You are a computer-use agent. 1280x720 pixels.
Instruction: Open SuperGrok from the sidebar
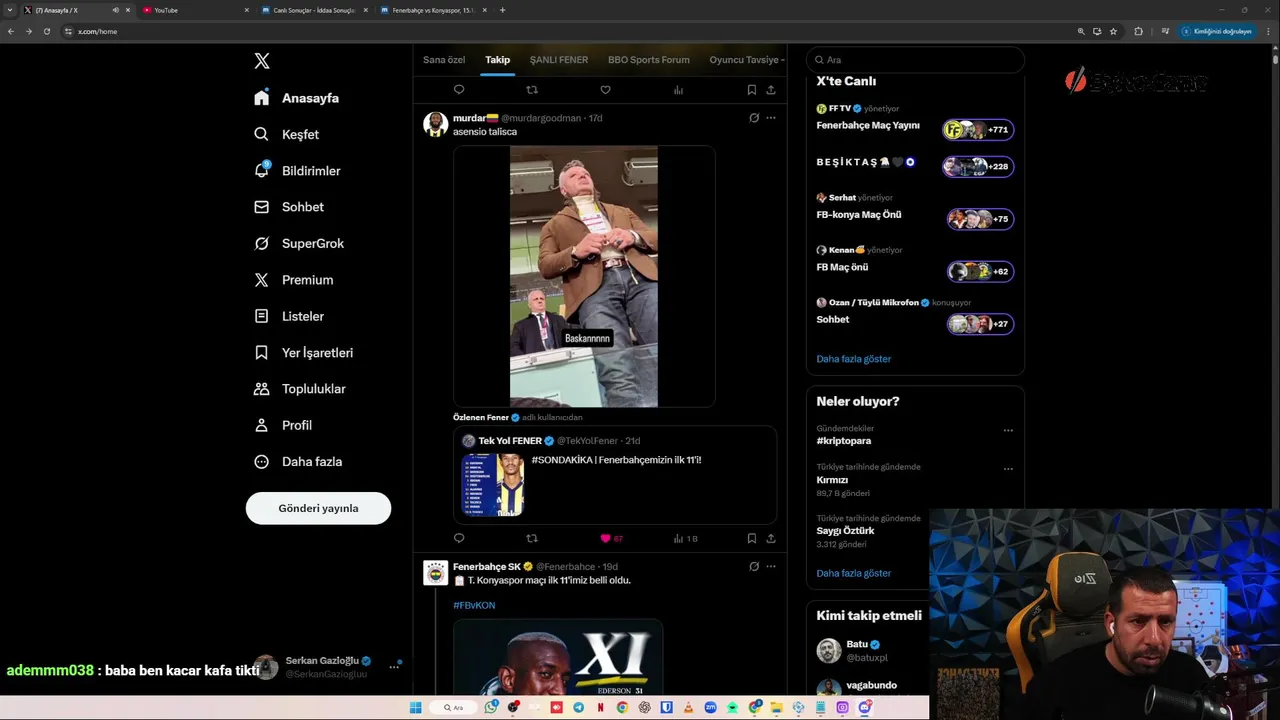coord(298,243)
